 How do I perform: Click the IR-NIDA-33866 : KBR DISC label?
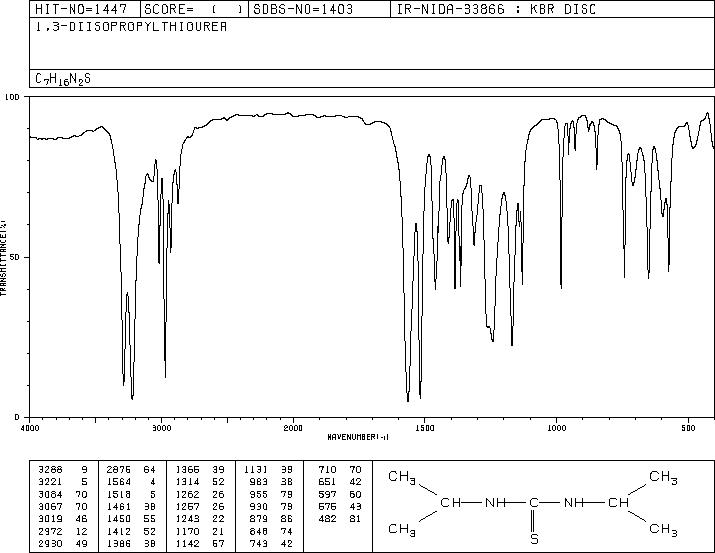point(496,9)
